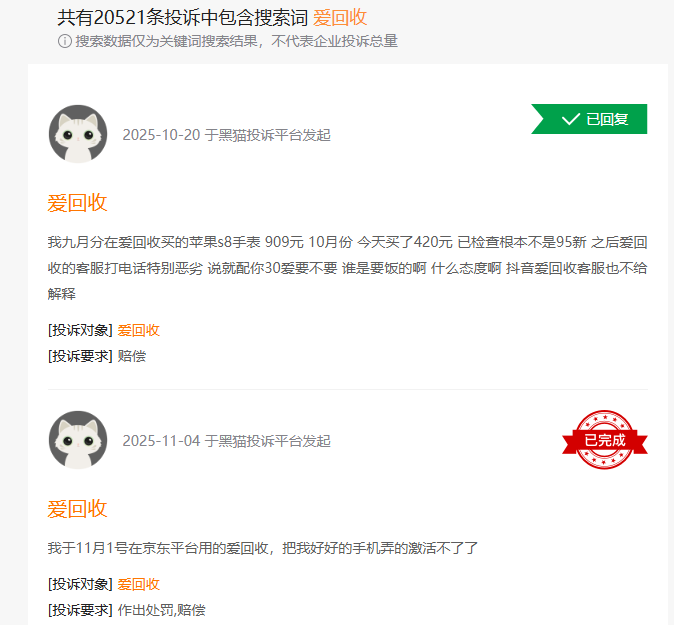Click the 2025-11-04 complaint date line
This screenshot has width=674, height=625.
point(227,441)
